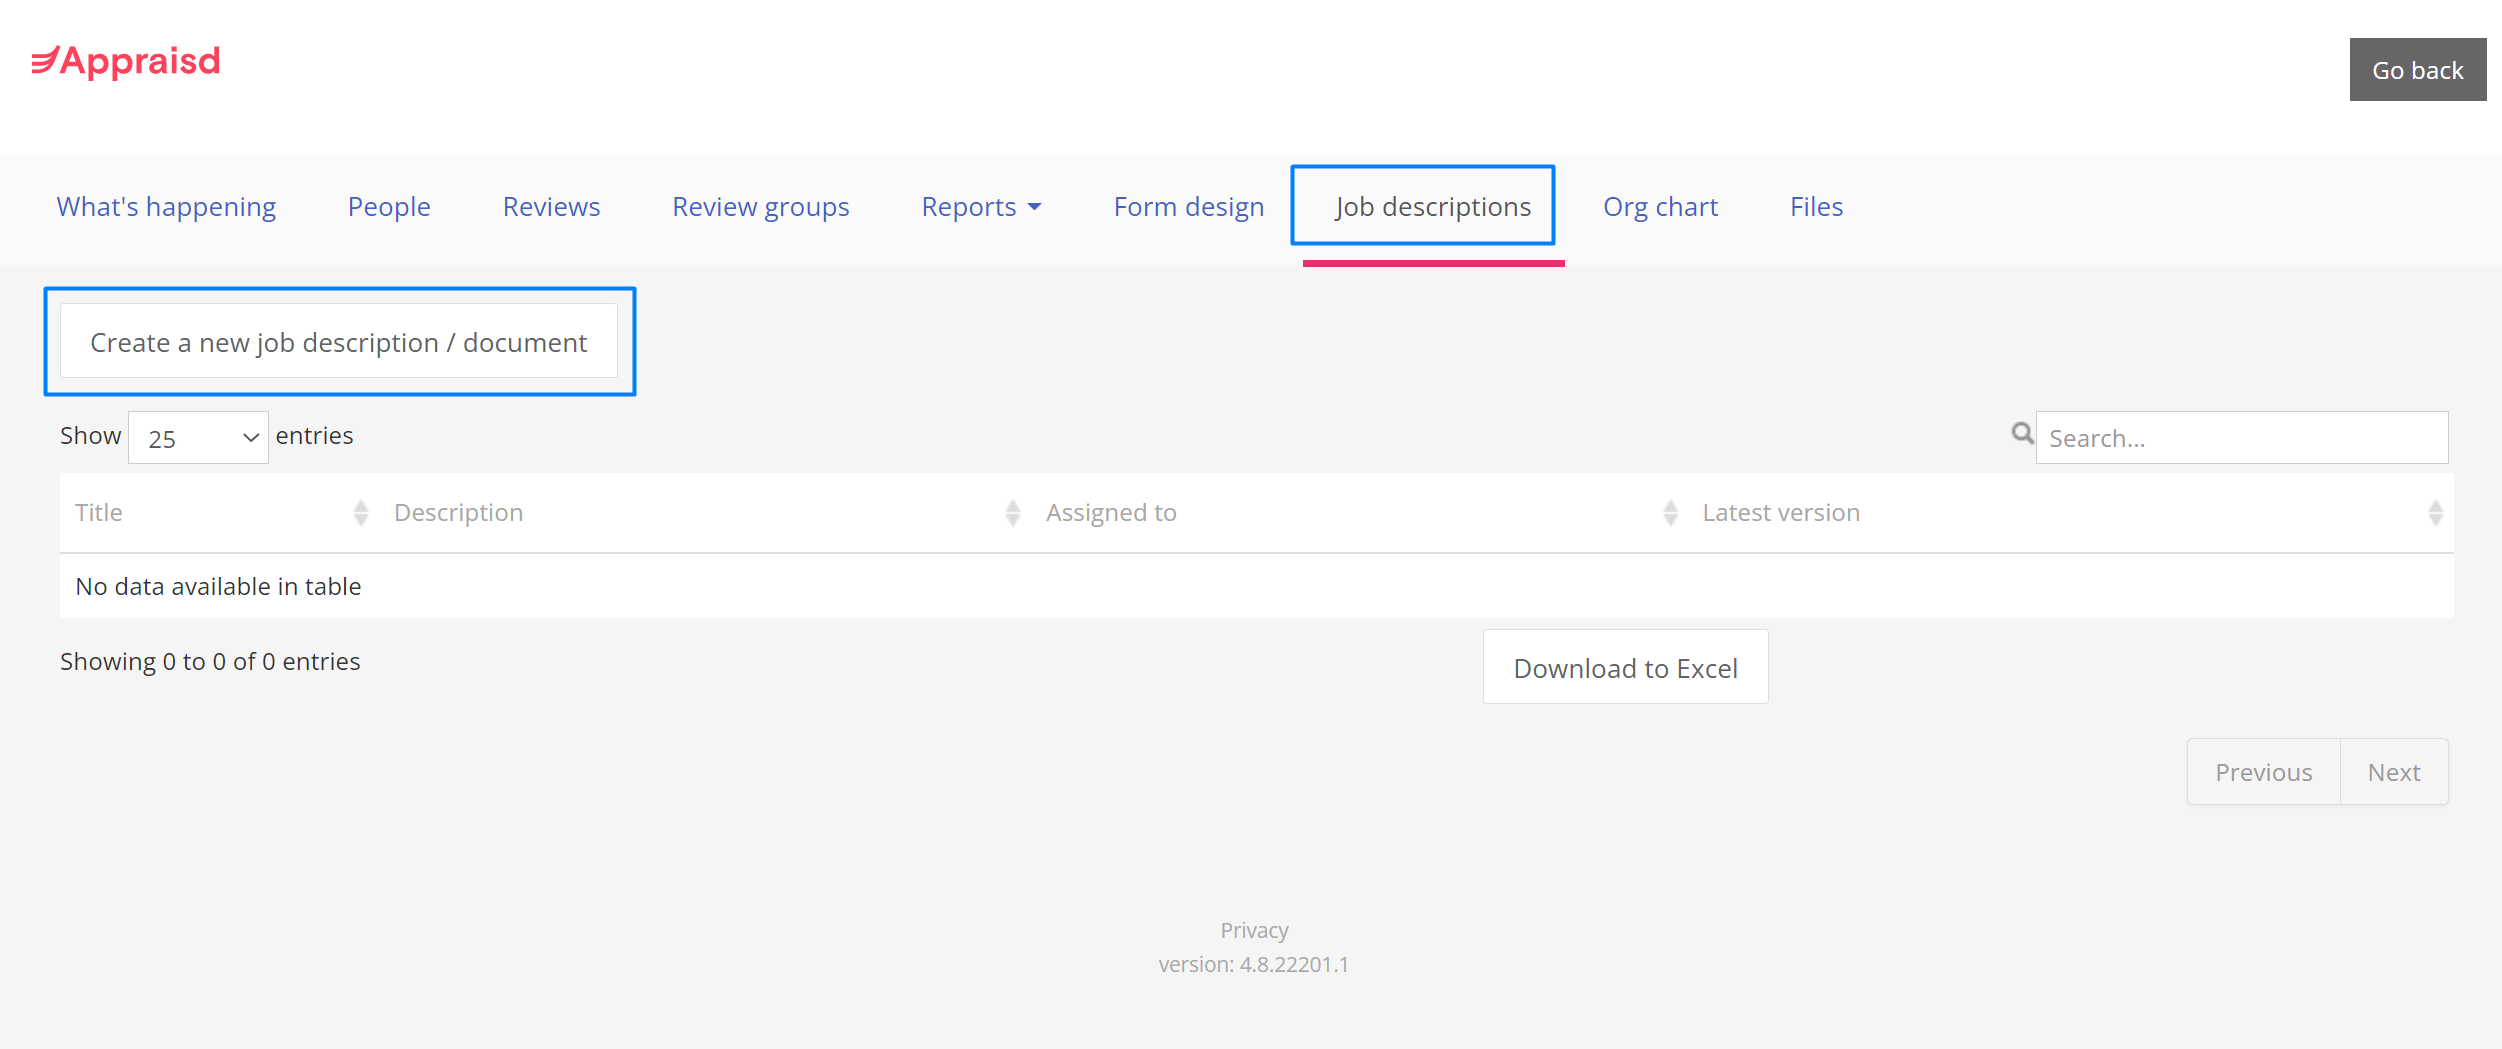Click 'No data available in table' row
The width and height of the screenshot is (2502, 1049).
(x=1257, y=587)
